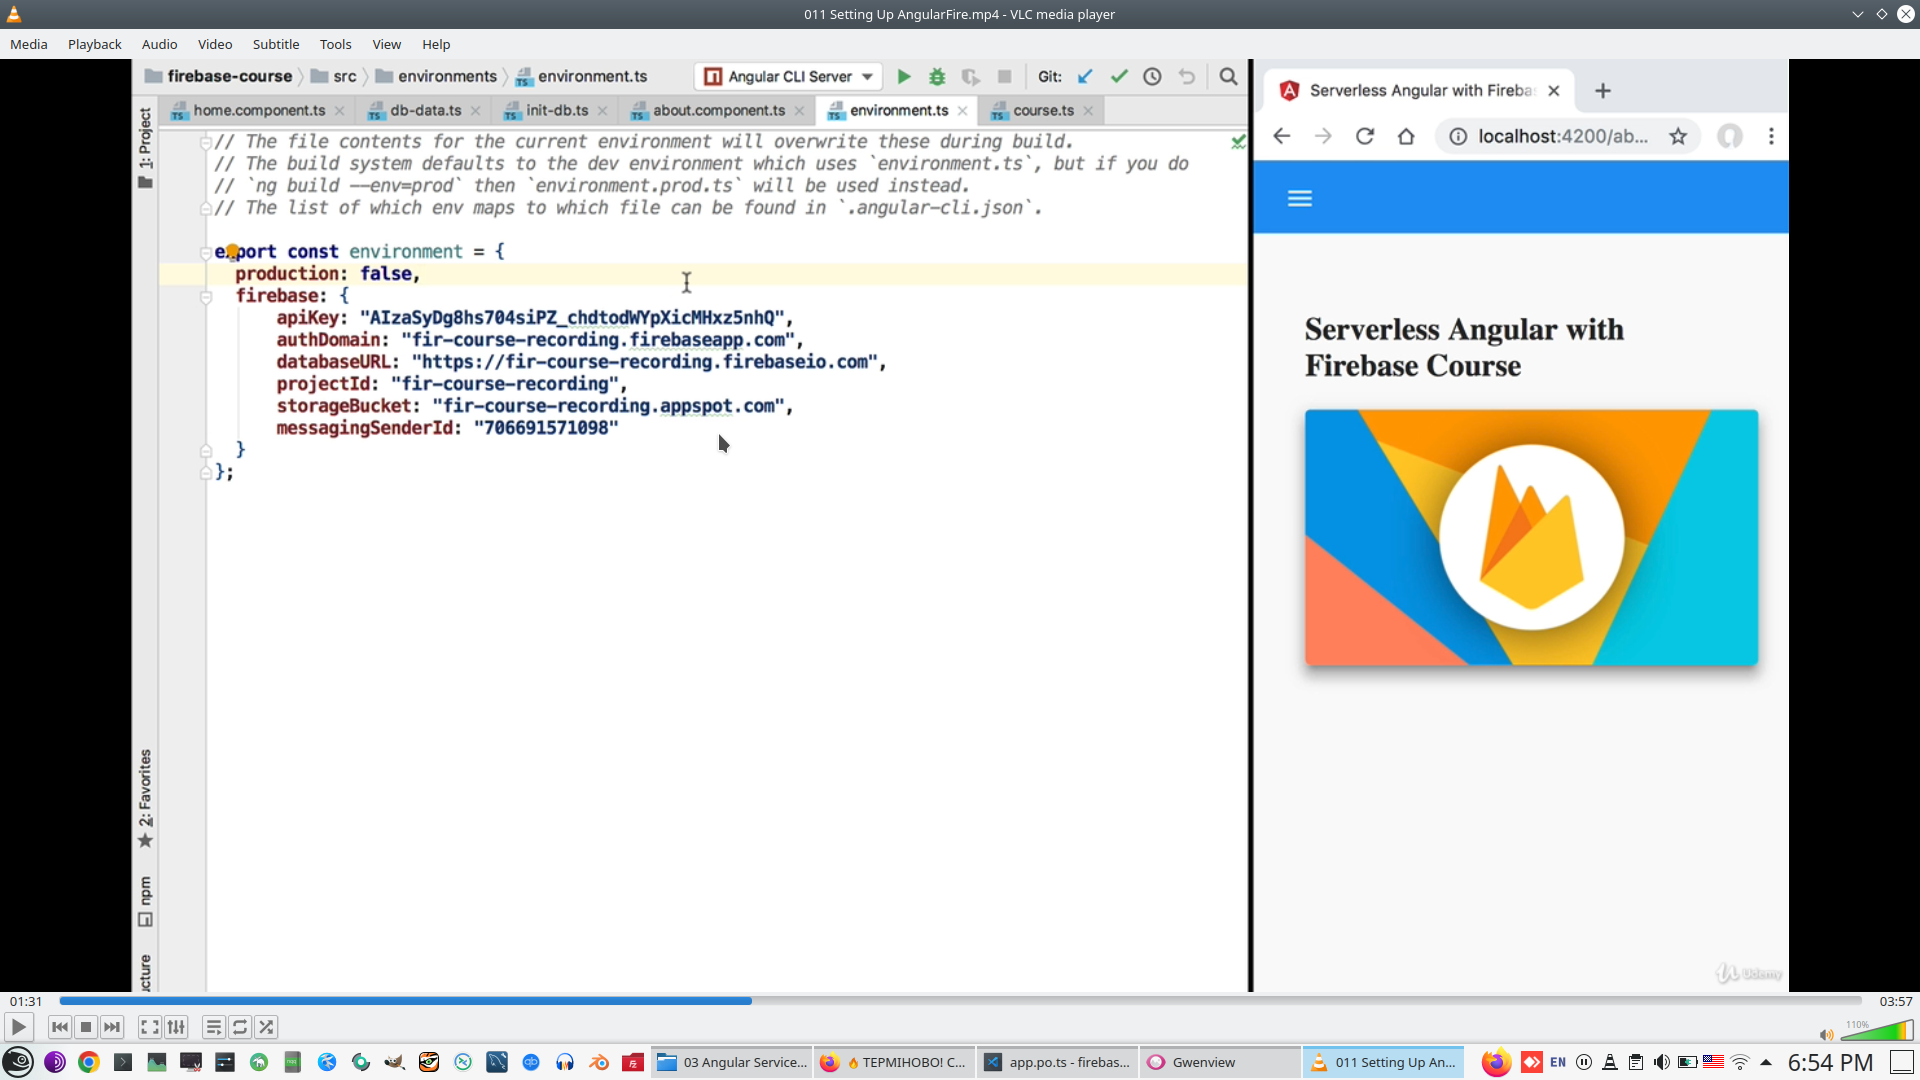Switch to Gwenview taskbar window
The height and width of the screenshot is (1080, 1920).
(1203, 1062)
